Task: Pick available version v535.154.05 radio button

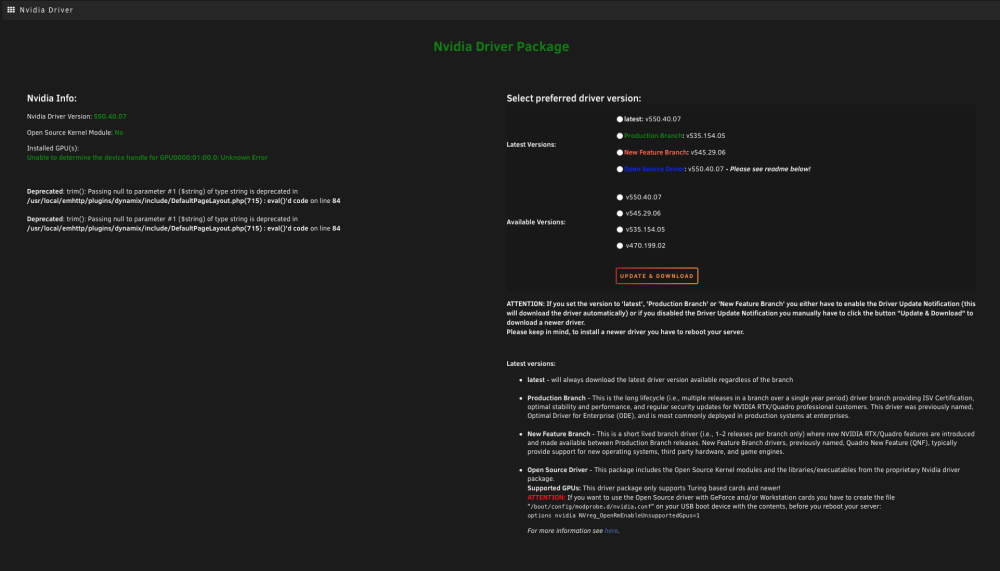Action: [619, 229]
